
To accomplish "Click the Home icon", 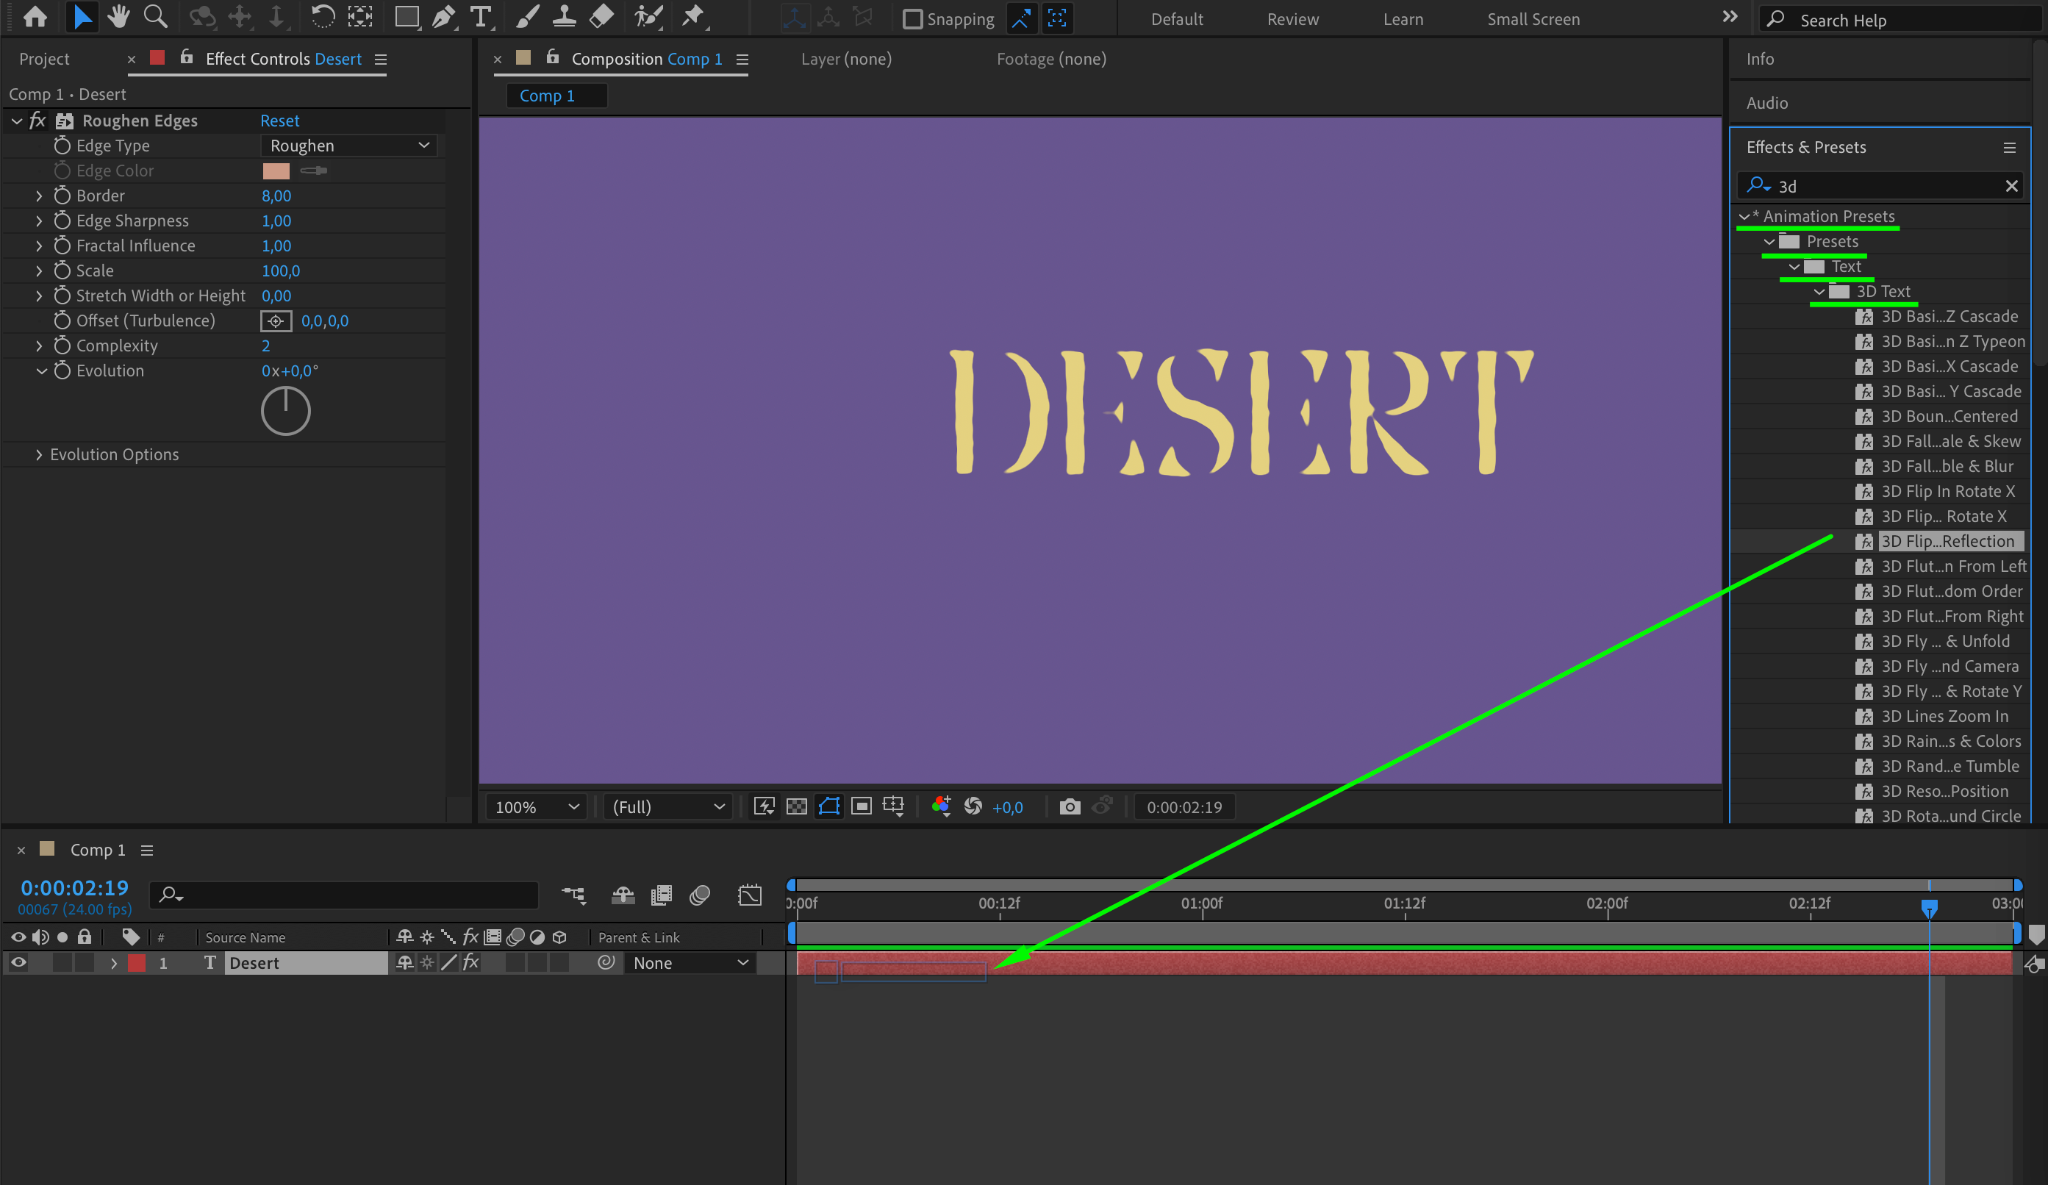I will [x=35, y=17].
